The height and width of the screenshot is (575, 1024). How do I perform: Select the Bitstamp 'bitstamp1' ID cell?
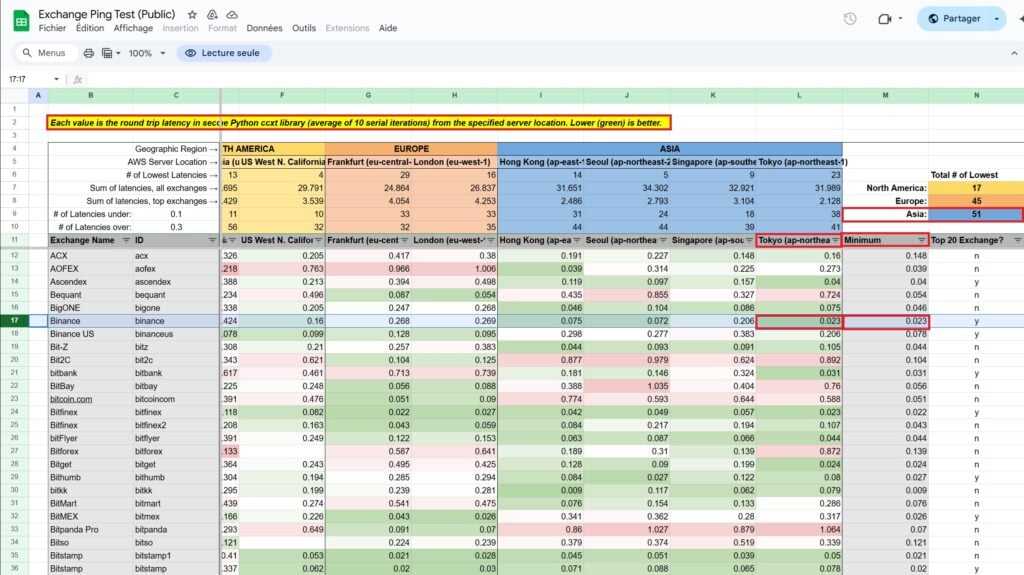tap(176, 556)
